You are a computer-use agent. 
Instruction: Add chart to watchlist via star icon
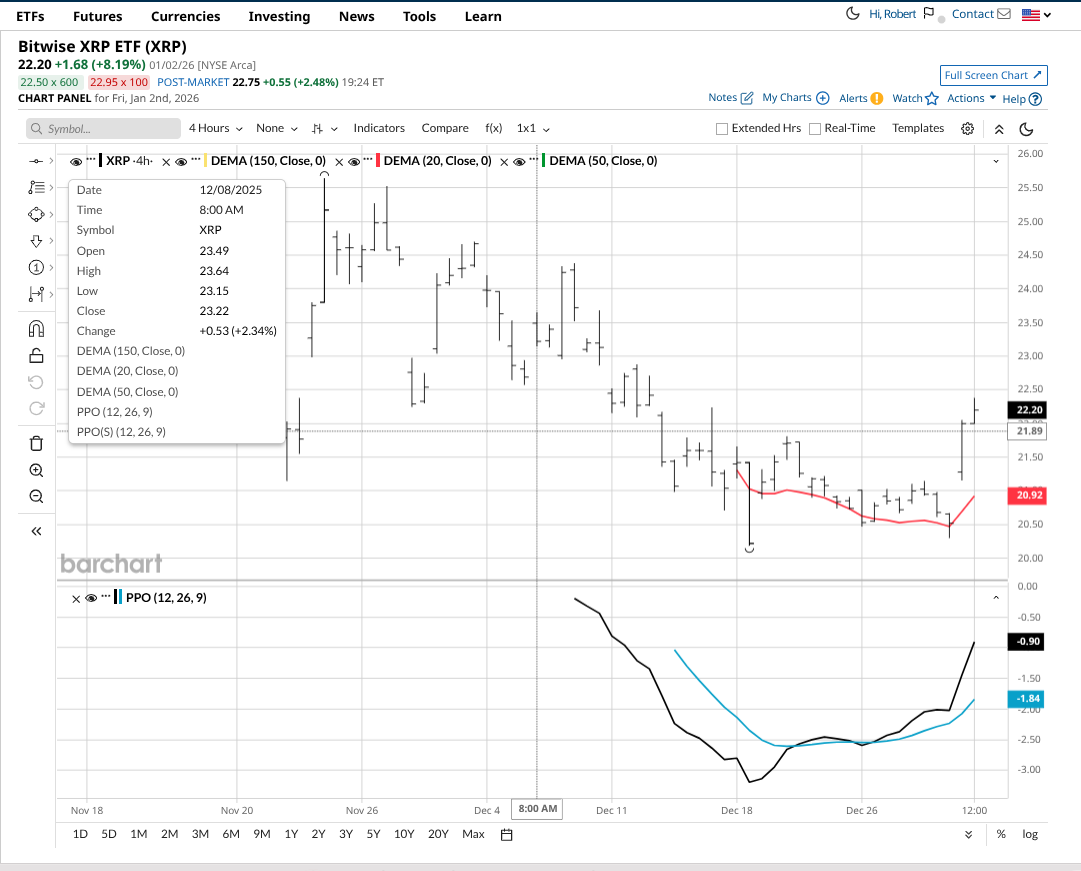pos(931,98)
